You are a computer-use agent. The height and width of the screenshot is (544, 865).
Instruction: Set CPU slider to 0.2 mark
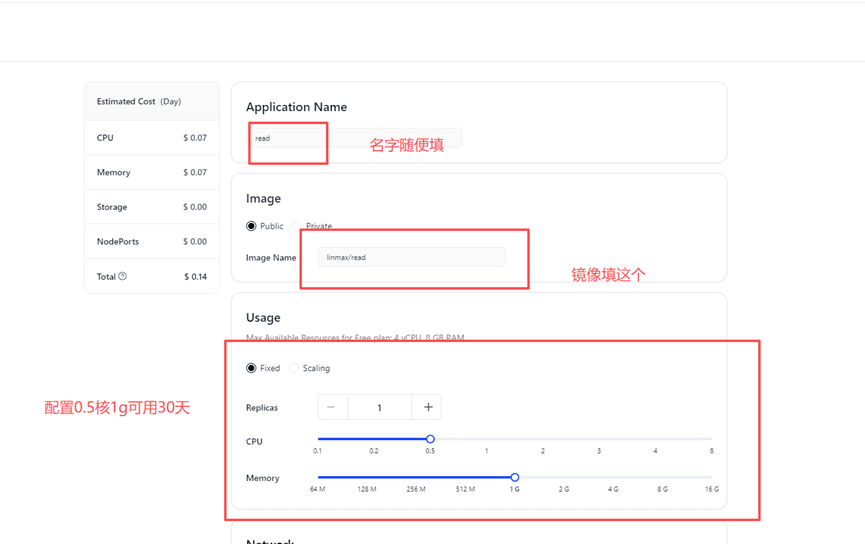[x=374, y=439]
